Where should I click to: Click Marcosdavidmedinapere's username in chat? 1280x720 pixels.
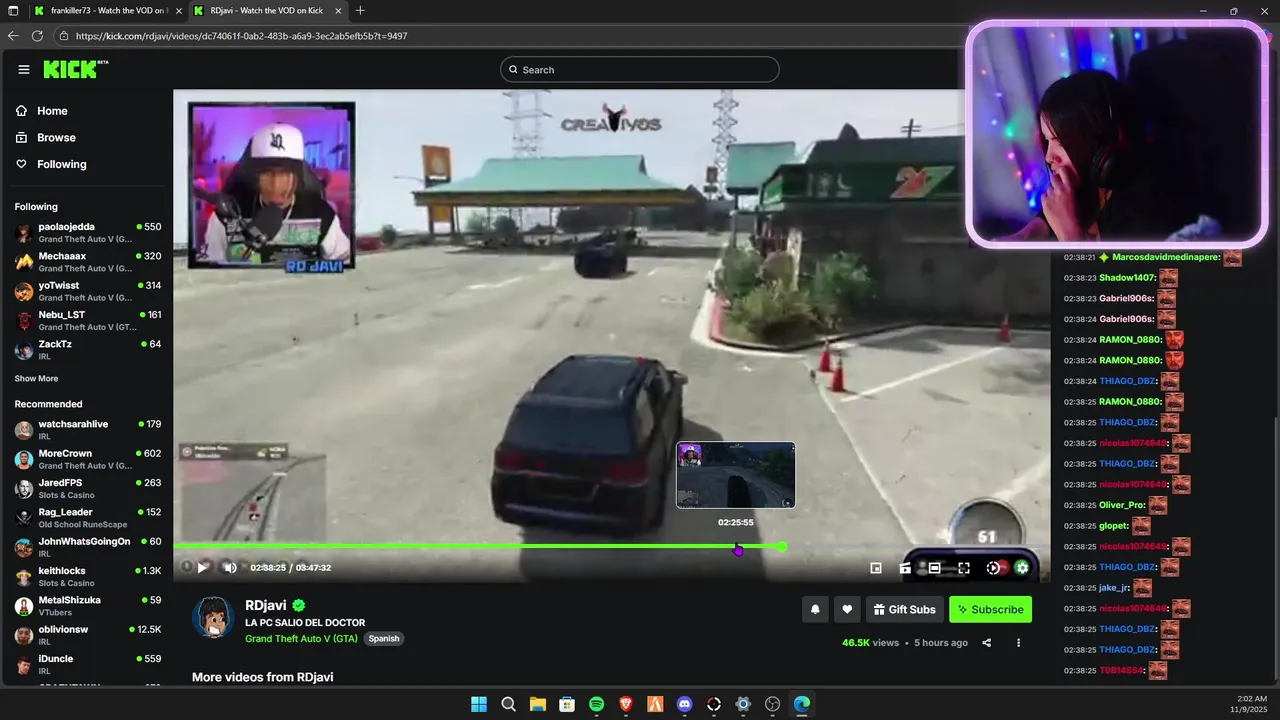pyautogui.click(x=1165, y=257)
